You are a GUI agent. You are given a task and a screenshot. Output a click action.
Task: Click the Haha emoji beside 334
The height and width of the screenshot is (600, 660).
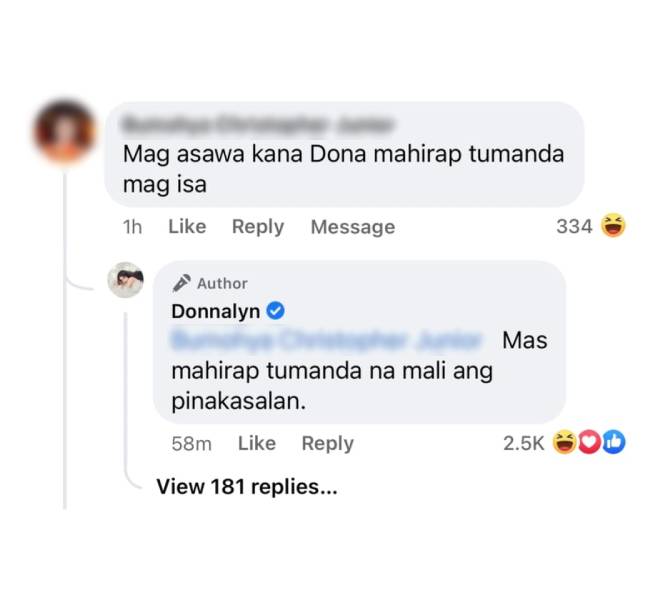tap(613, 226)
